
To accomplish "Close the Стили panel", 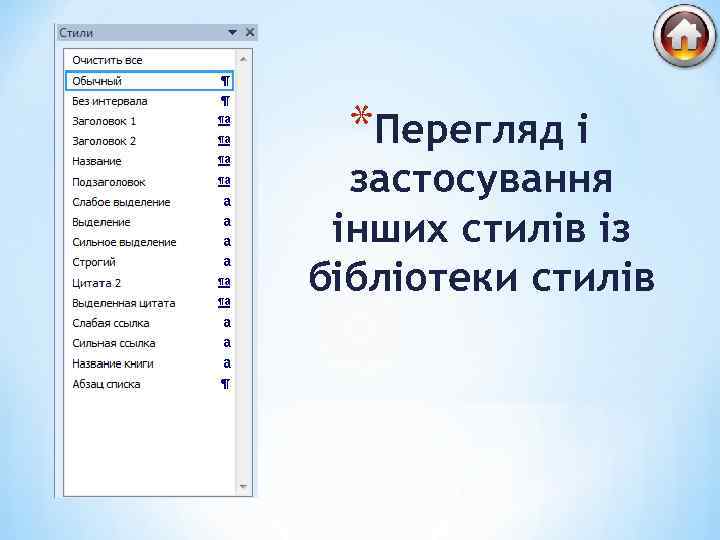I will [250, 32].
